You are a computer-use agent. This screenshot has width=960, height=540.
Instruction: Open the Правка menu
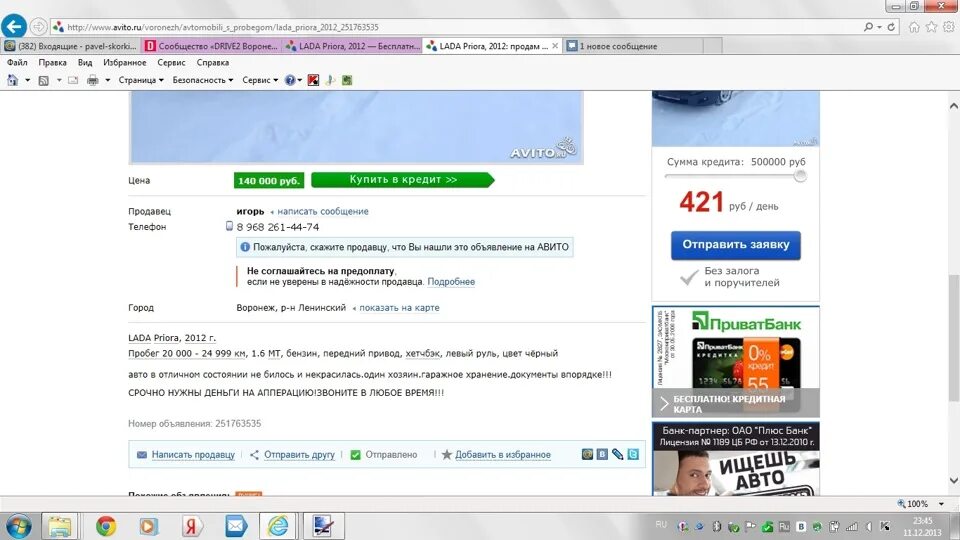52,62
